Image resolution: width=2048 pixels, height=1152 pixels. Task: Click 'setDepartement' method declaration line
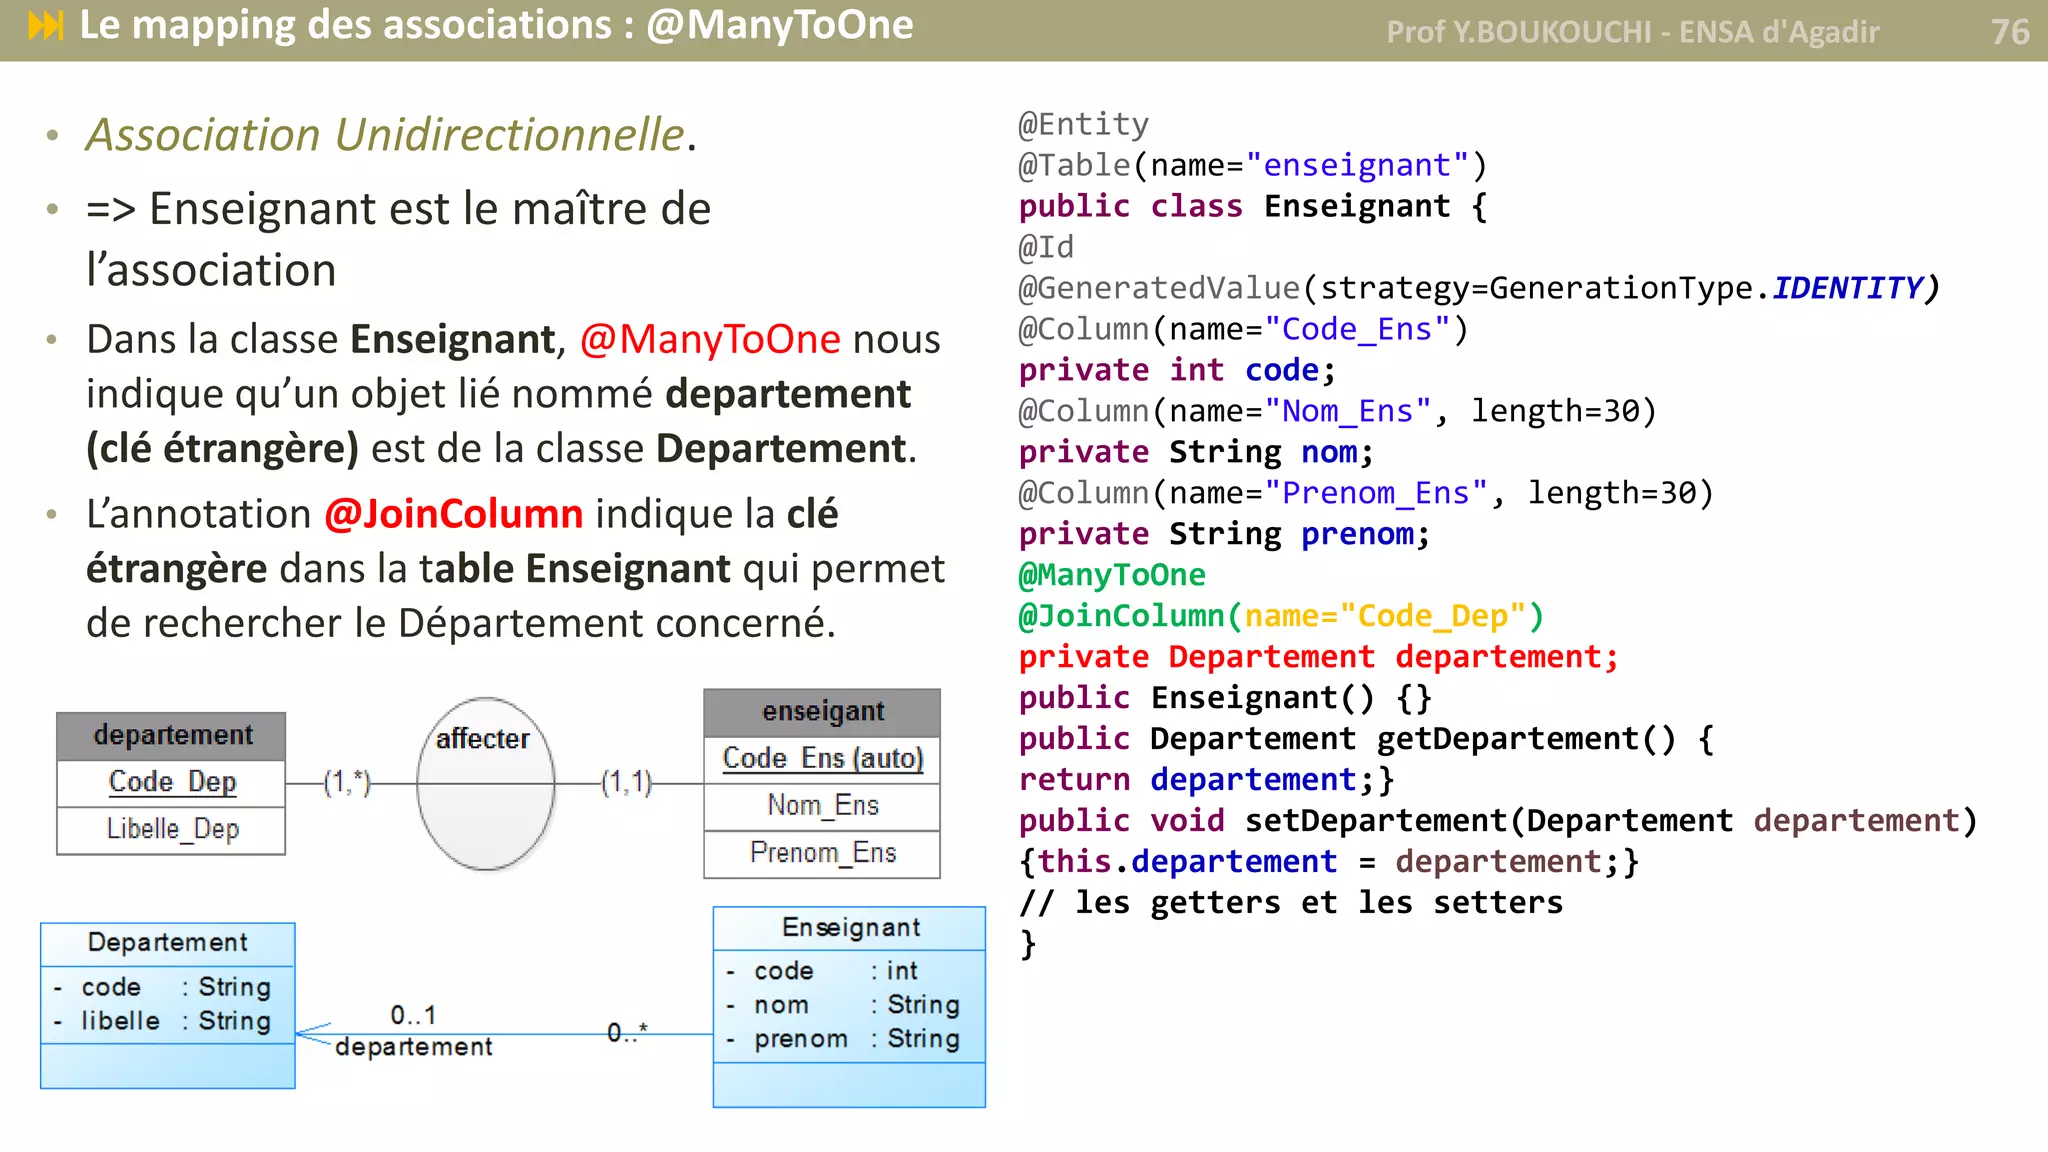1498,822
